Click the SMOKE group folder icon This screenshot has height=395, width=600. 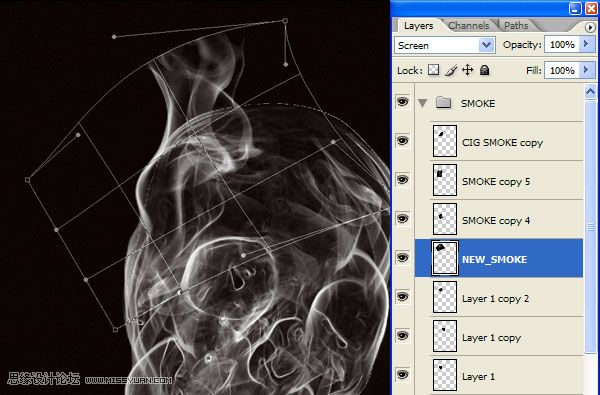pos(443,103)
